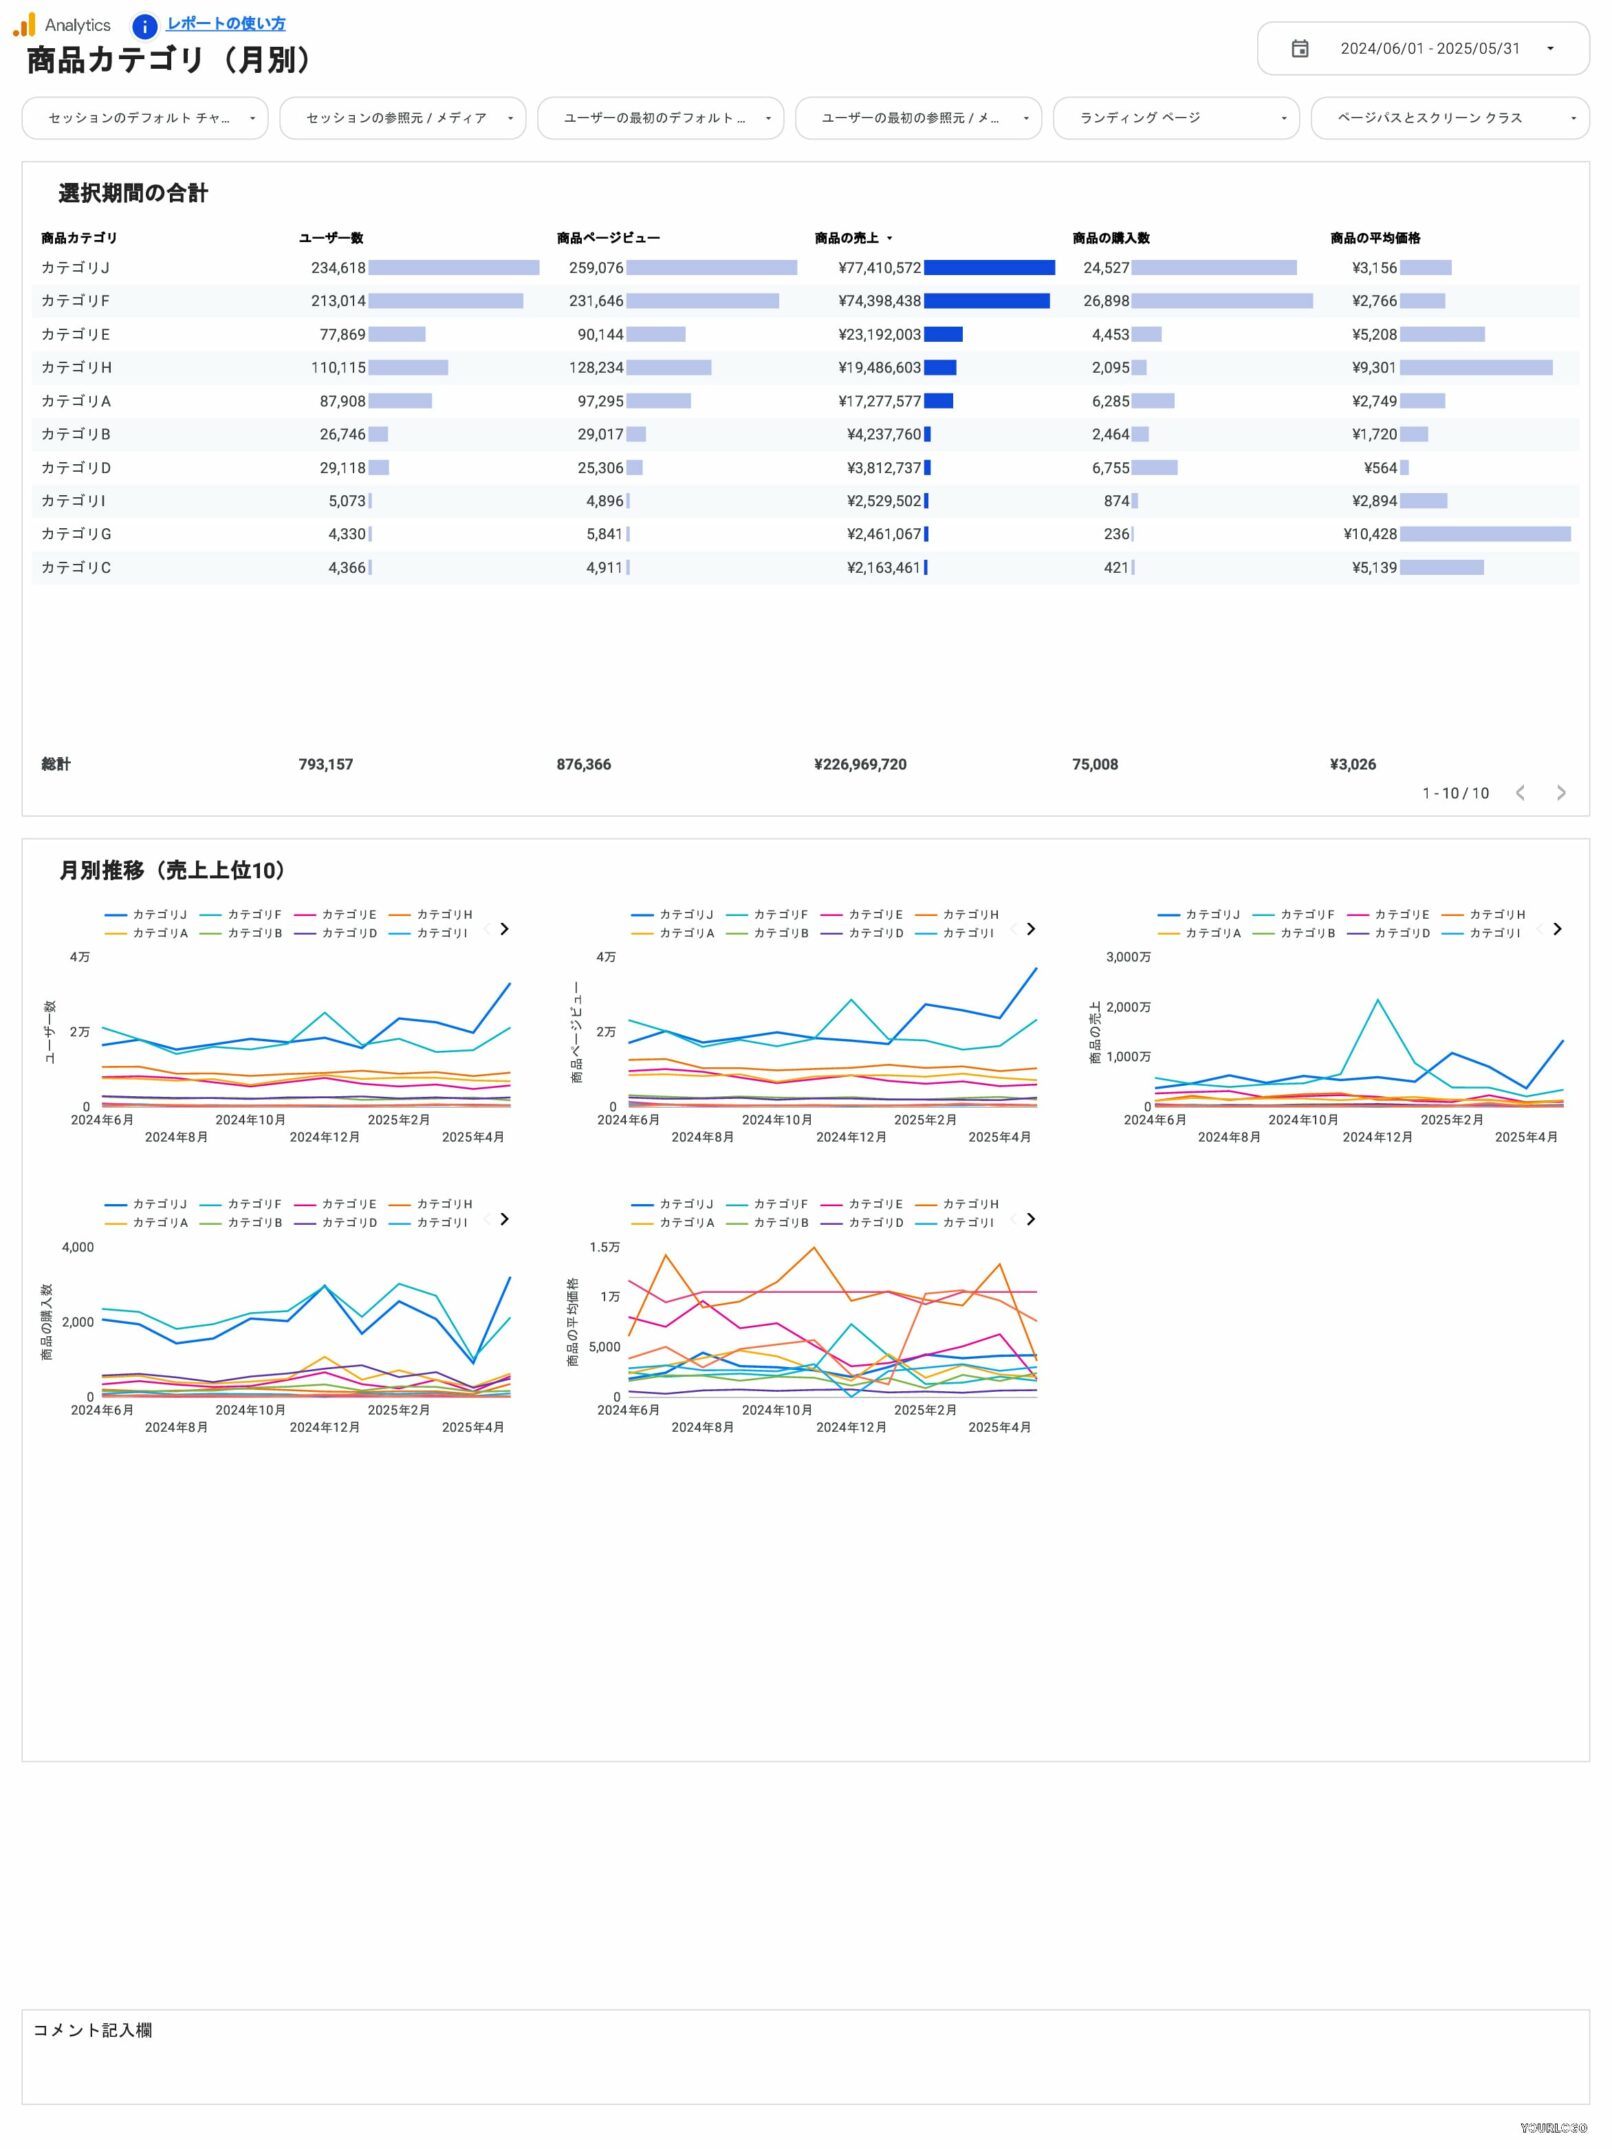The height and width of the screenshot is (2149, 1612).
Task: Open the 2024/06/01 - 2025/05/31 date range picker
Action: pos(1428,49)
